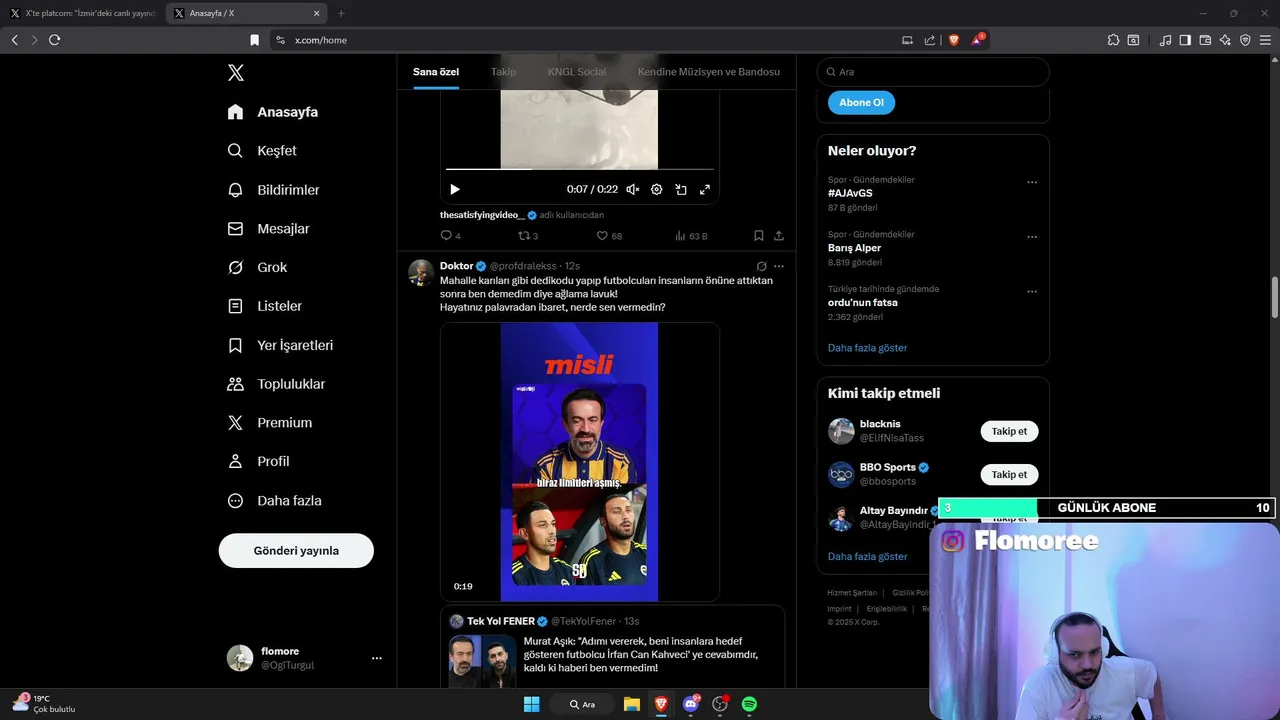Seek in the video progress bar
1280x720 pixels.
[x=580, y=169]
